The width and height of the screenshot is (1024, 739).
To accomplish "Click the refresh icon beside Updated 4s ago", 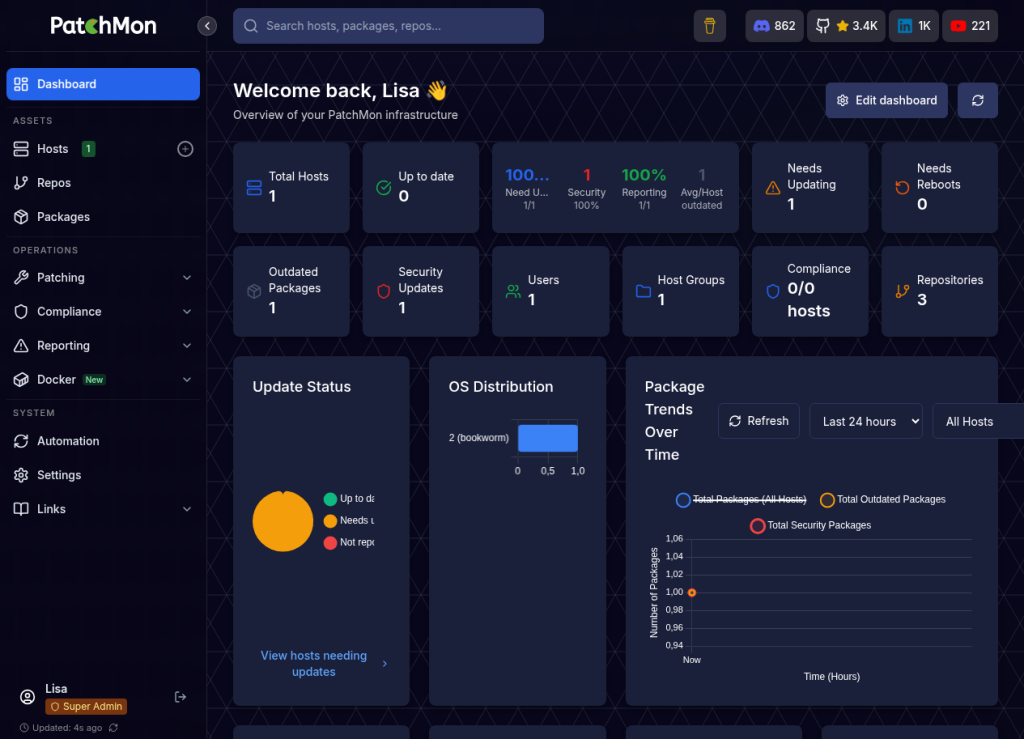I will coord(114,727).
